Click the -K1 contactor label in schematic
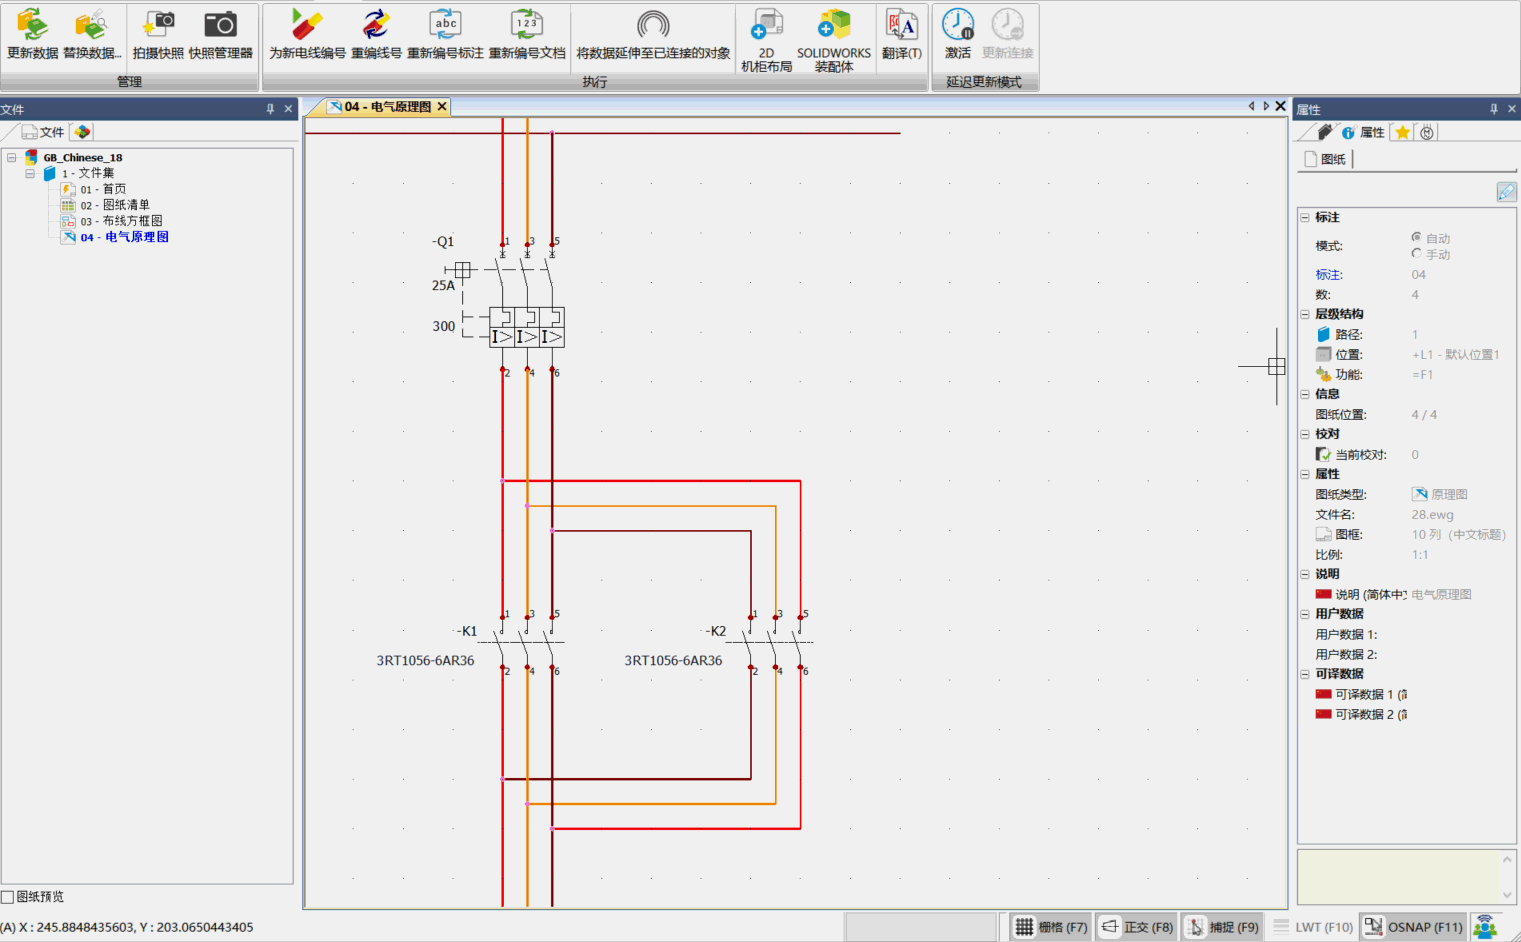The image size is (1521, 942). (467, 631)
